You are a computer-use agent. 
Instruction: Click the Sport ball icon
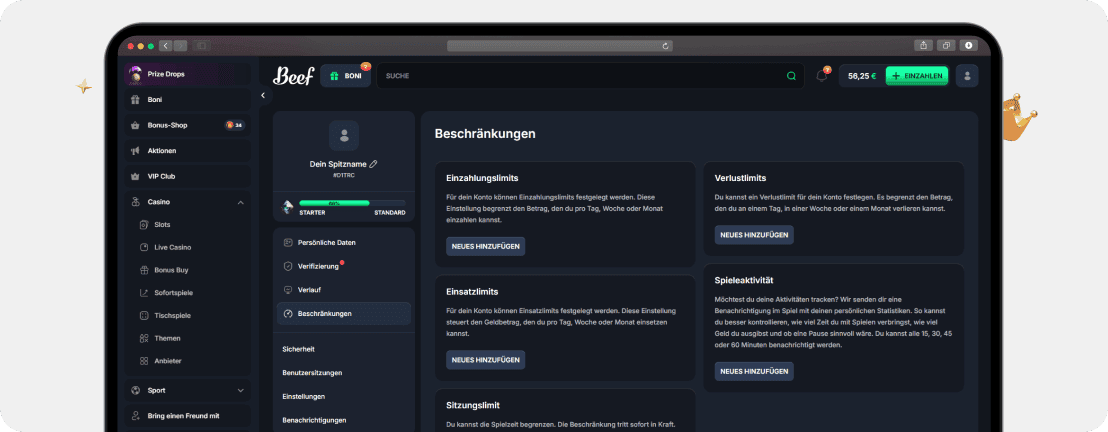pos(135,390)
